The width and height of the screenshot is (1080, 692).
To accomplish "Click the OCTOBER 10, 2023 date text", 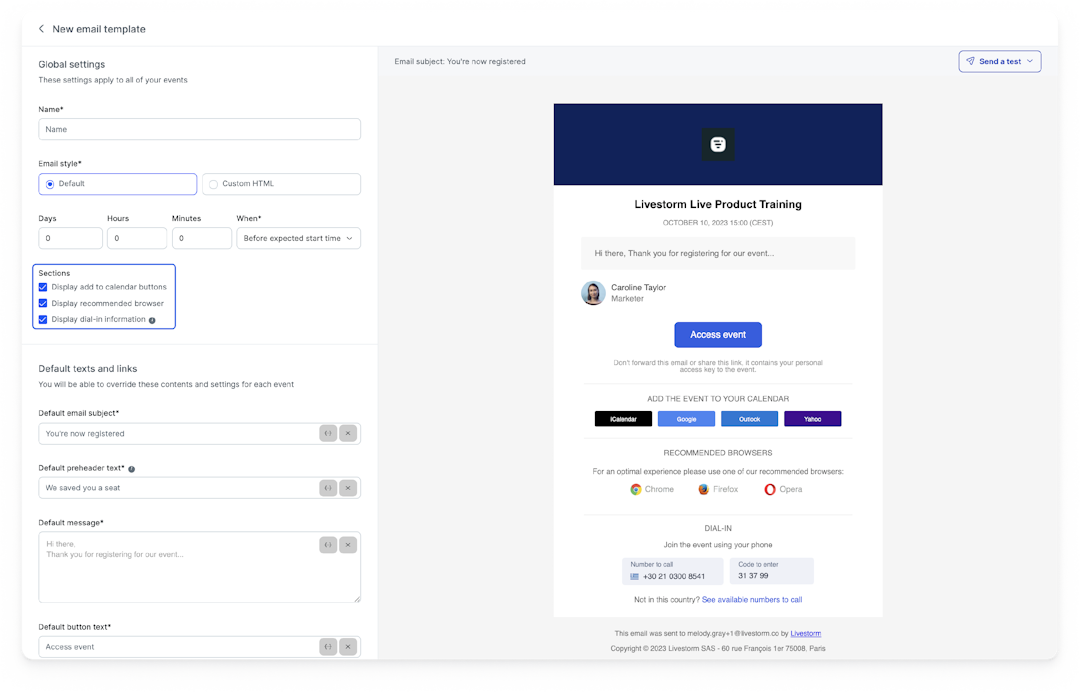I will click(x=718, y=223).
